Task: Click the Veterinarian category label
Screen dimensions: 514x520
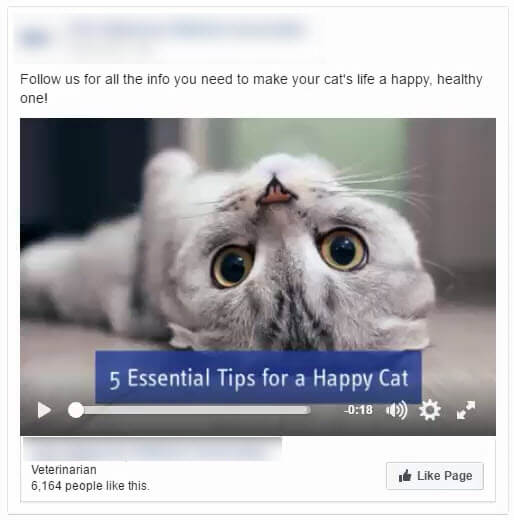Action: 64,470
